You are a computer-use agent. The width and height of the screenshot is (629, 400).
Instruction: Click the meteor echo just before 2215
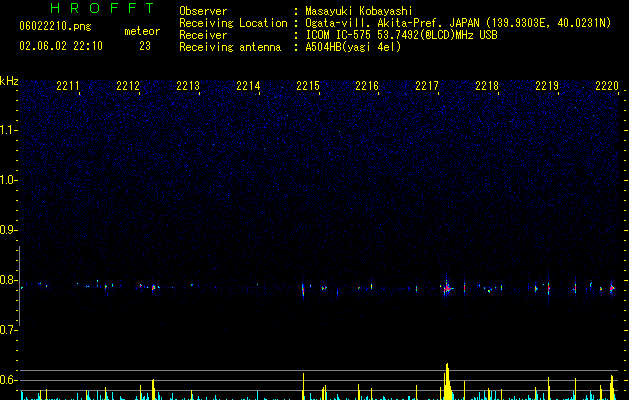coord(303,288)
